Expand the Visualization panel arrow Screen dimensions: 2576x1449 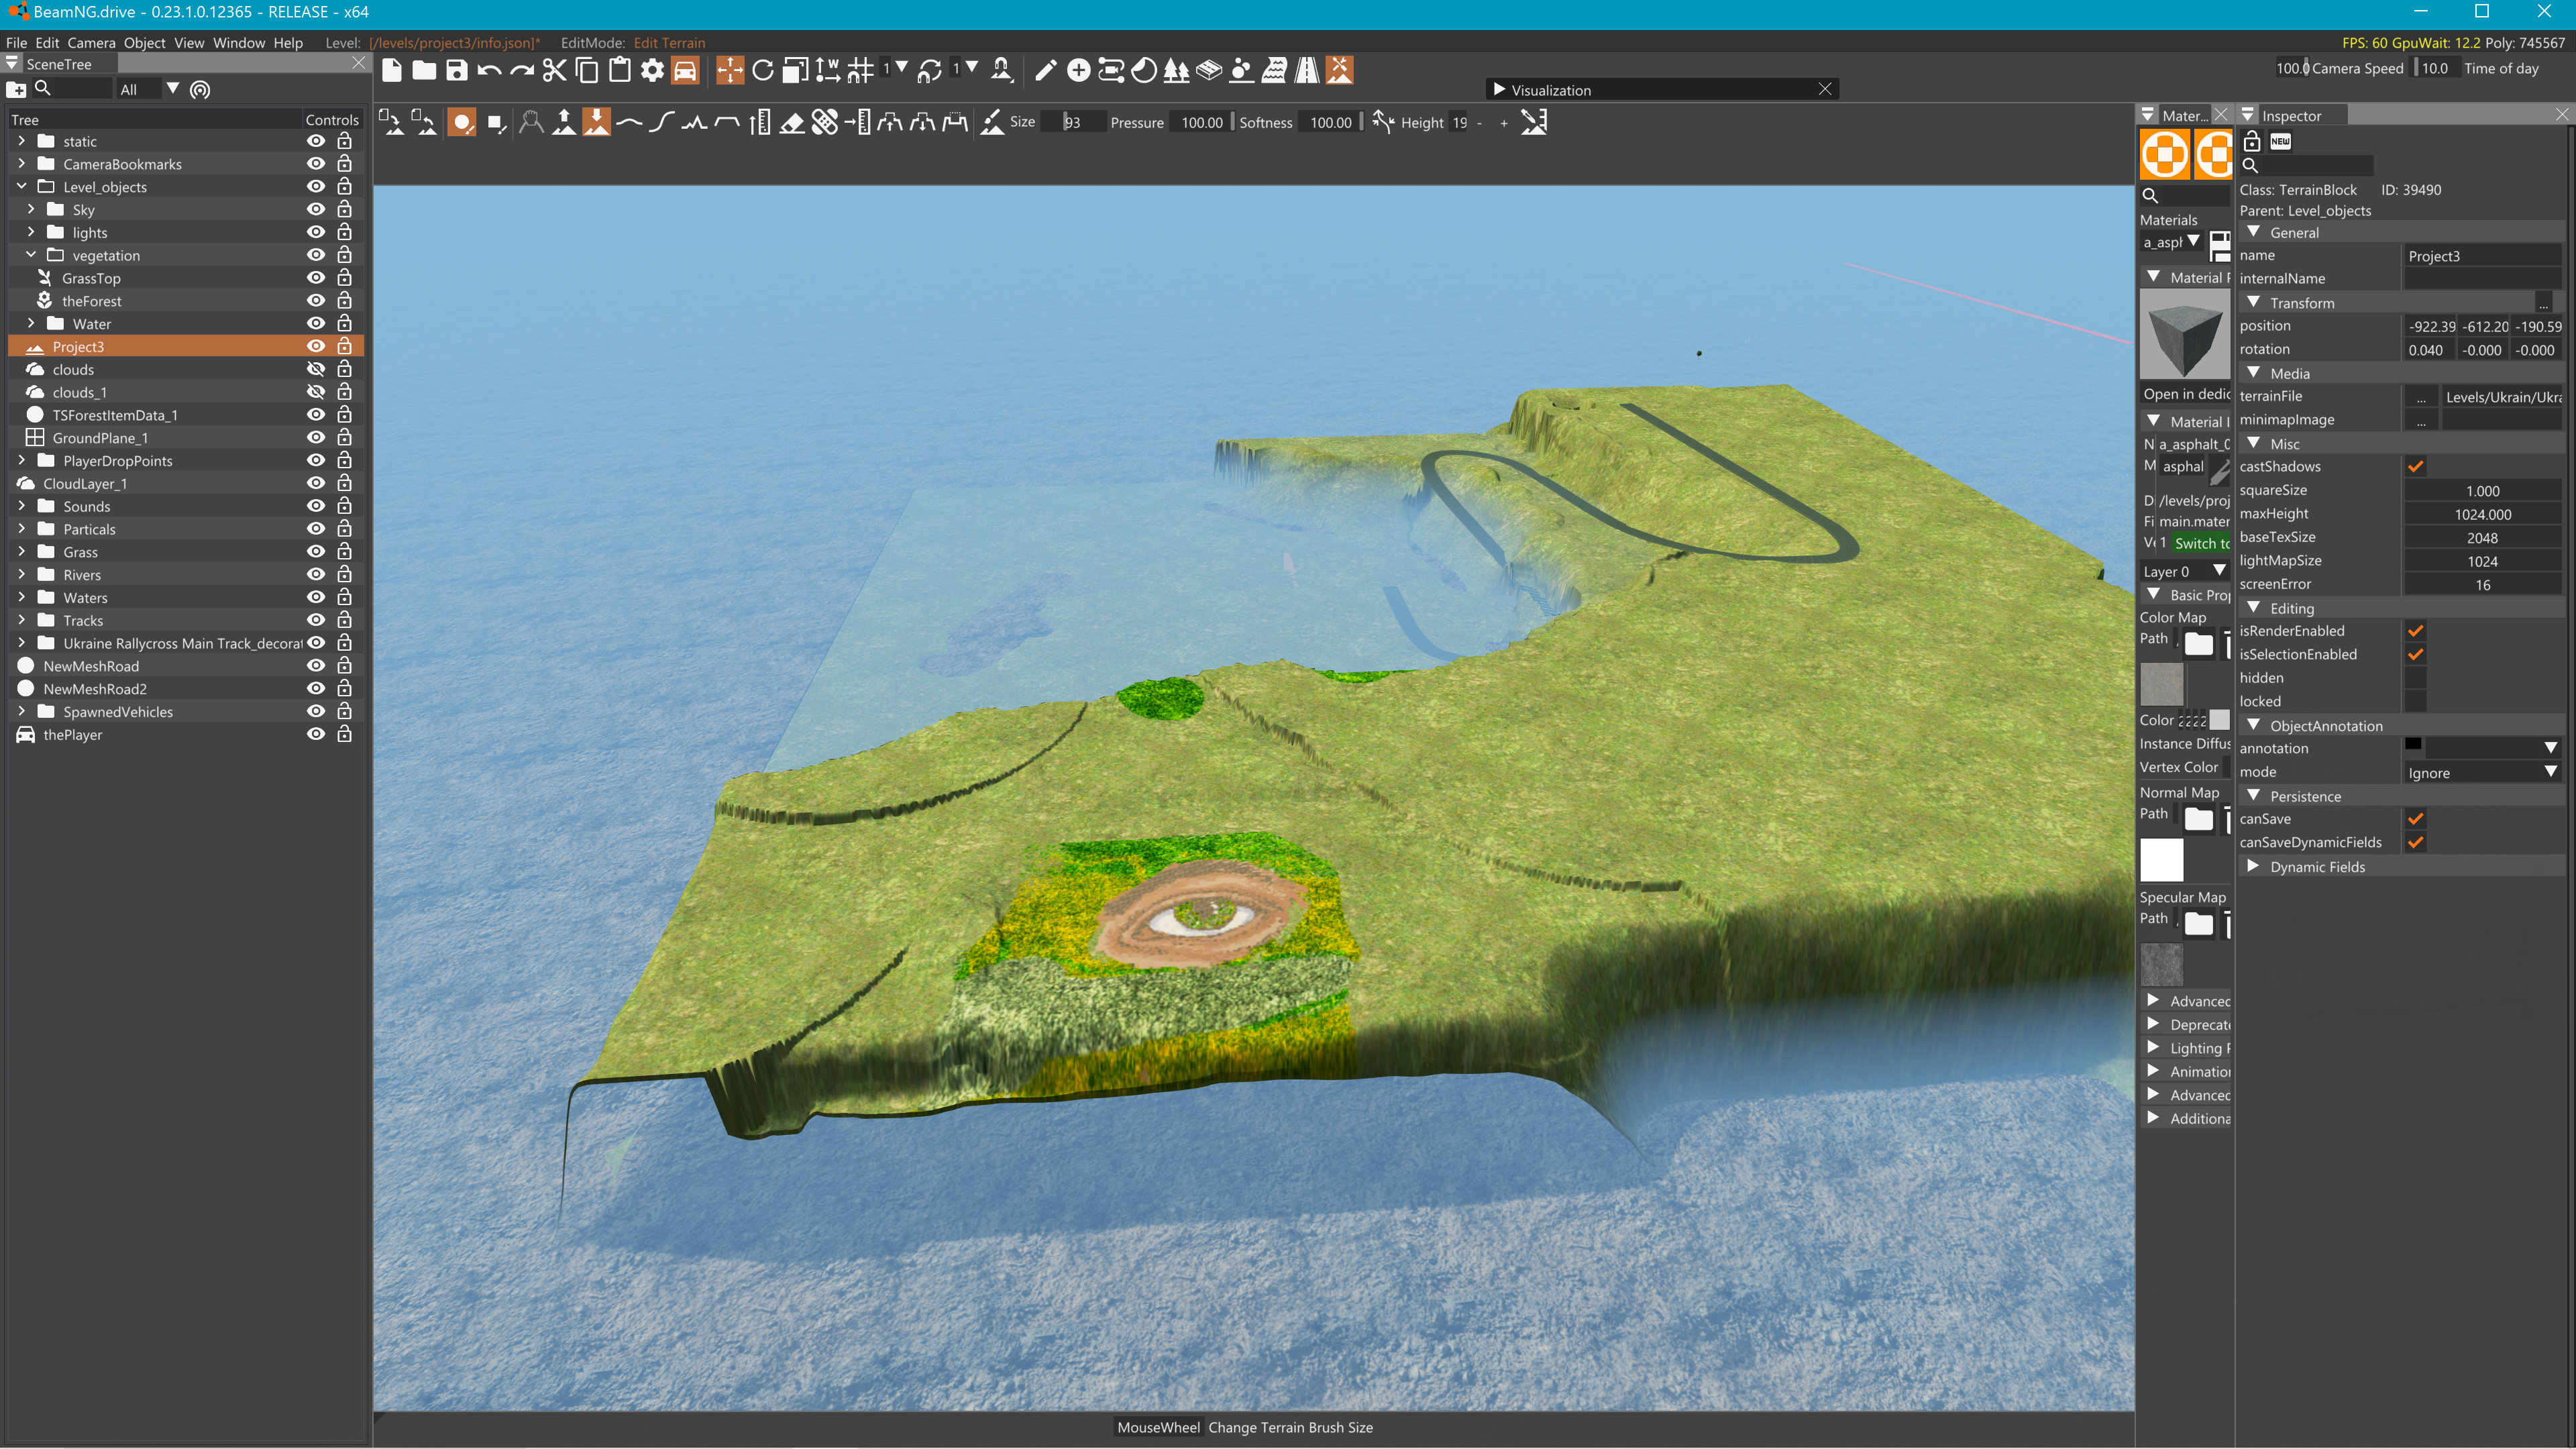[1499, 89]
